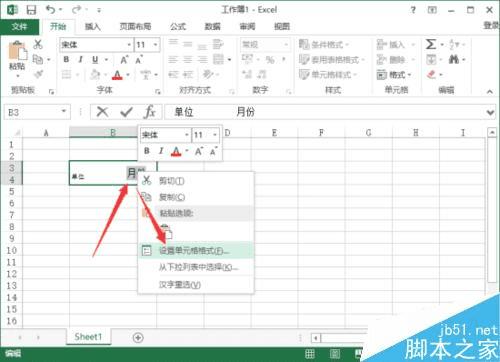500x362 pixels.
Task: Click the Fill Color bucket in ribbon
Action: 95,74
